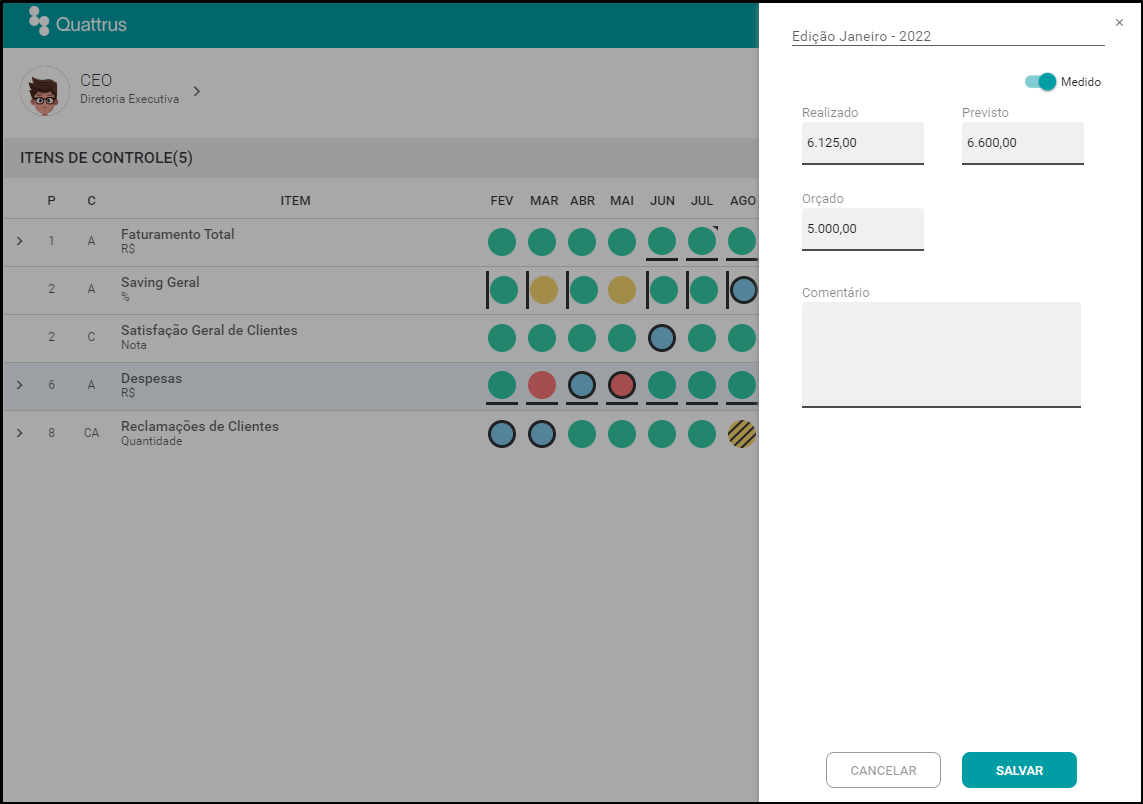Click the Despesas item name

click(151, 378)
